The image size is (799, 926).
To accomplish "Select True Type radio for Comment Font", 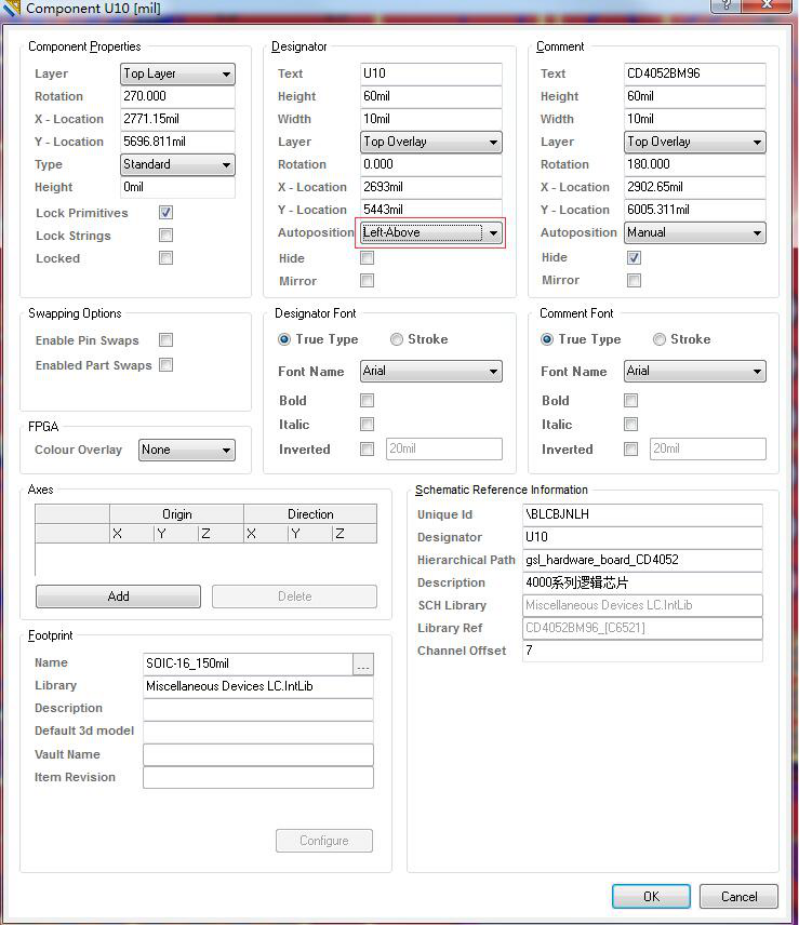I will [x=547, y=339].
